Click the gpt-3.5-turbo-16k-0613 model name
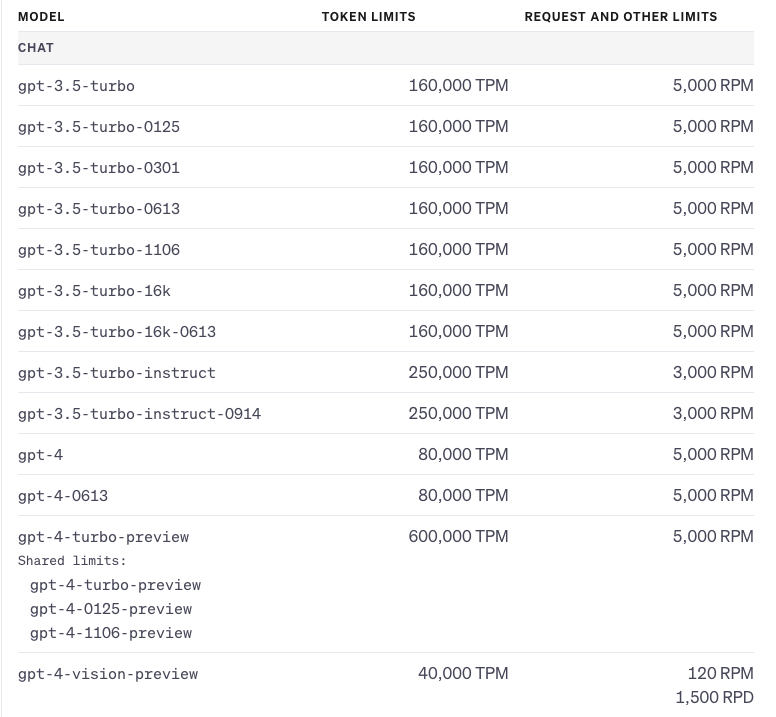 coord(117,332)
